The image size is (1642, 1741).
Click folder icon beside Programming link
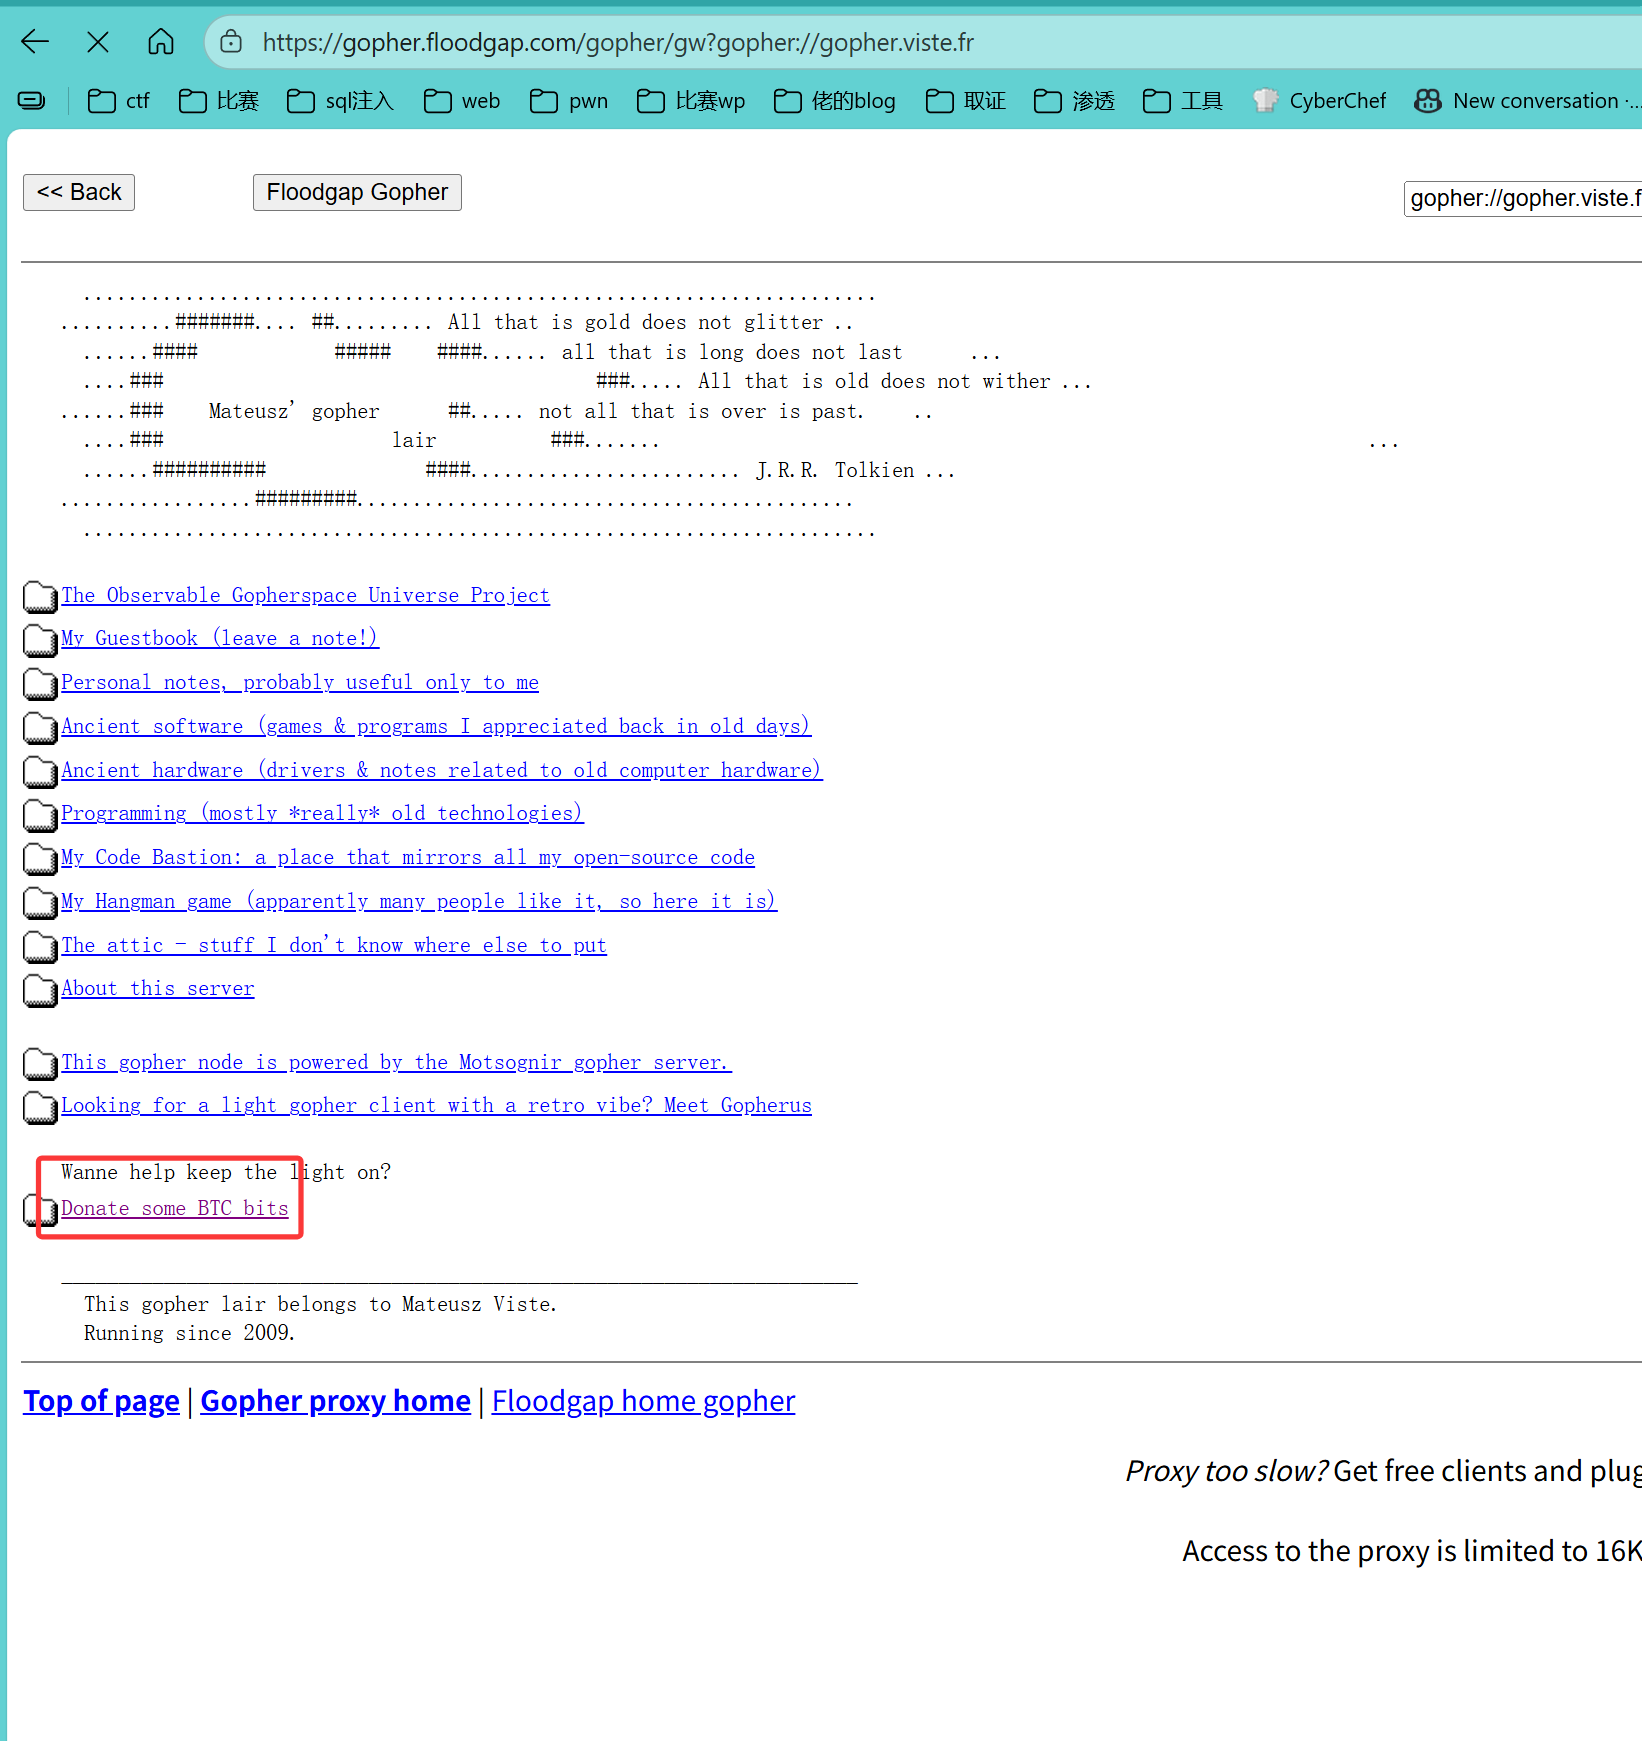[x=40, y=815]
